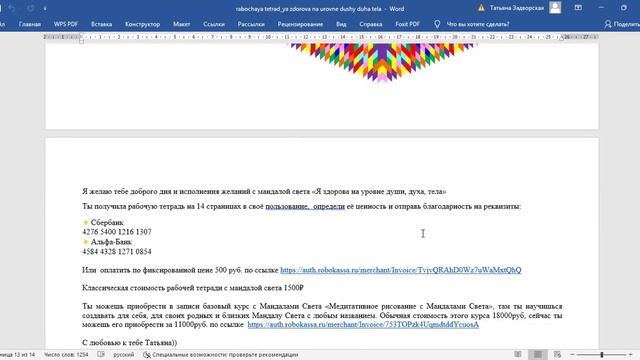
Task: Click the colorful mandala image on the previous page
Action: point(382,62)
